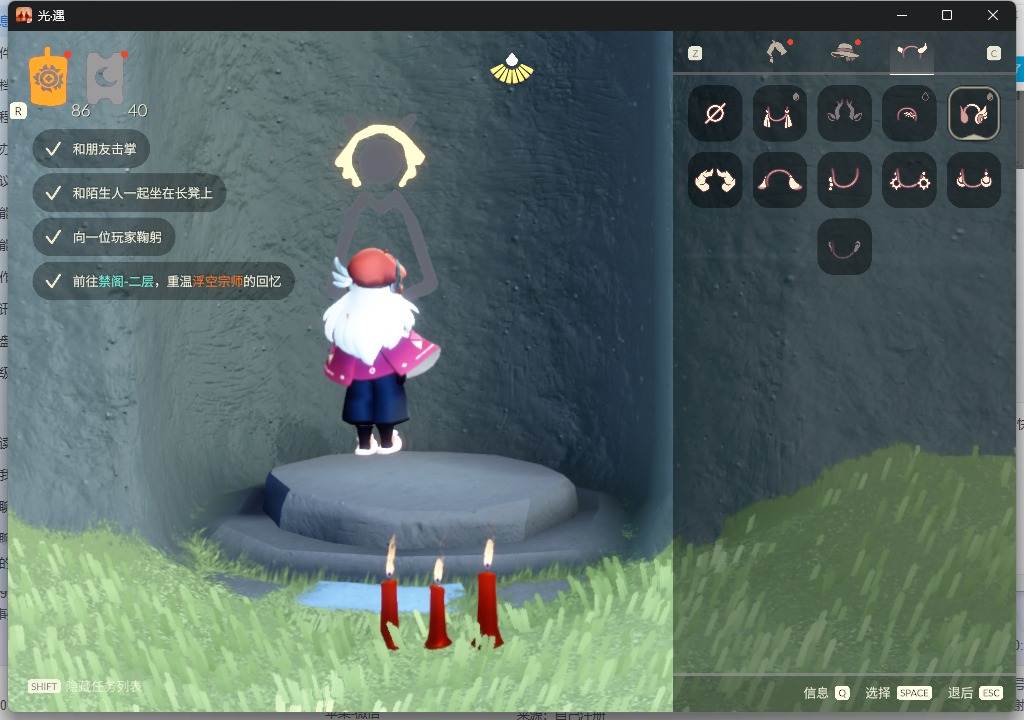Equip the white curled ram horns

coord(715,180)
